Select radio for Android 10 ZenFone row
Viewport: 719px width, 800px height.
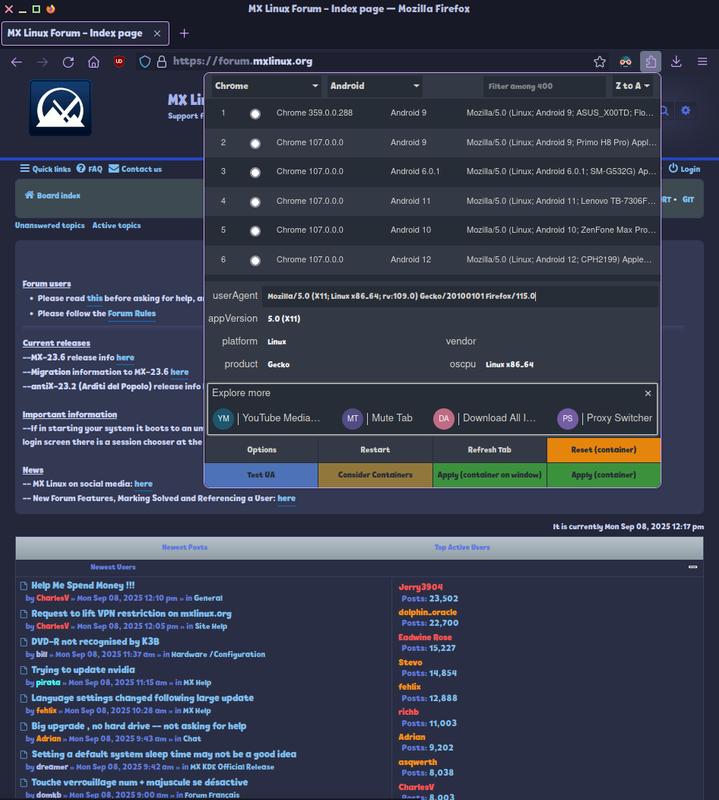click(255, 231)
